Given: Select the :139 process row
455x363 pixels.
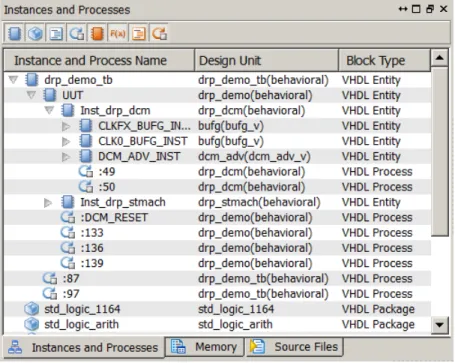Looking at the screenshot, I should 217,263.
